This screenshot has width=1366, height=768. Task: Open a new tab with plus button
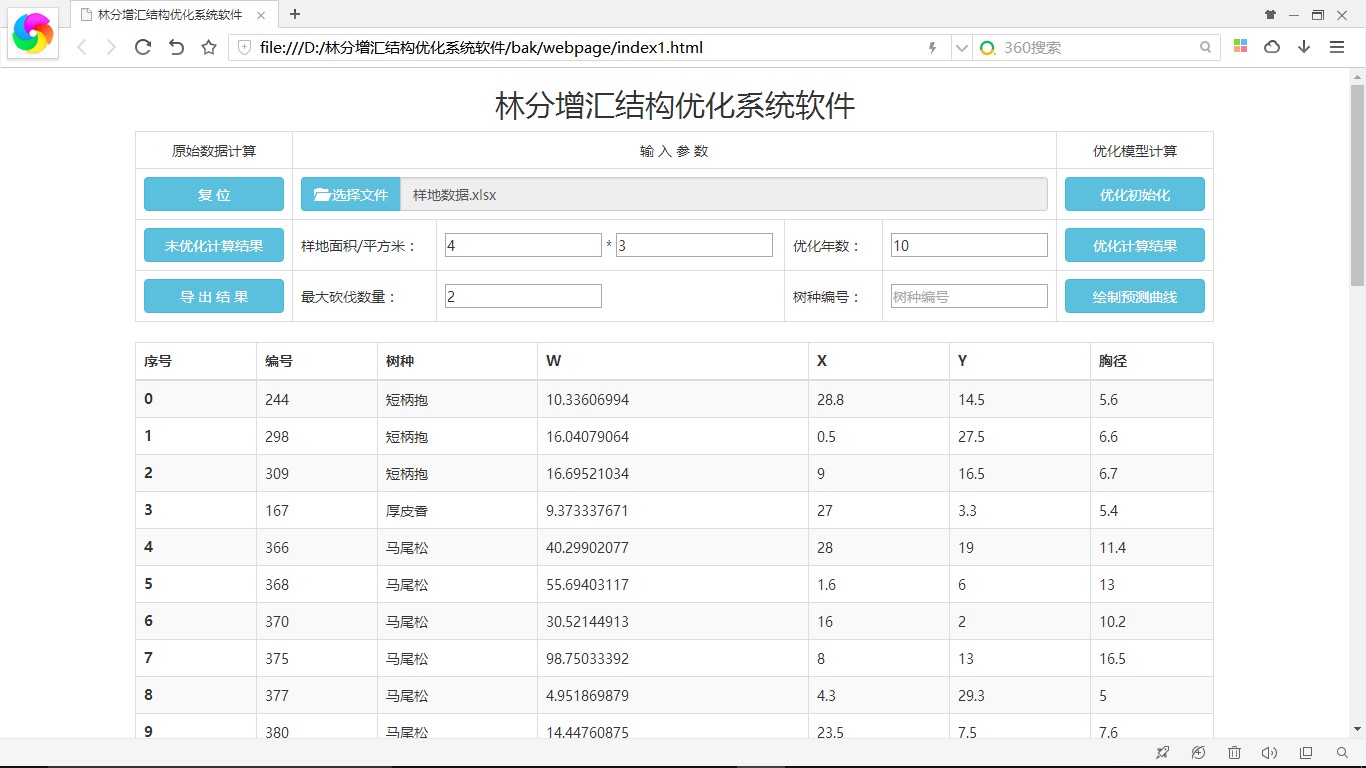295,14
